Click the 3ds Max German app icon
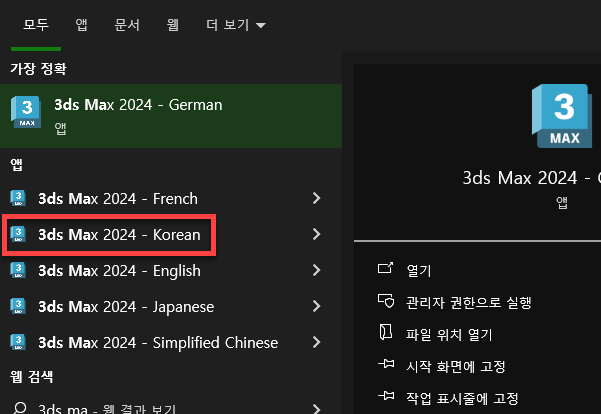The width and height of the screenshot is (601, 414). (26, 112)
